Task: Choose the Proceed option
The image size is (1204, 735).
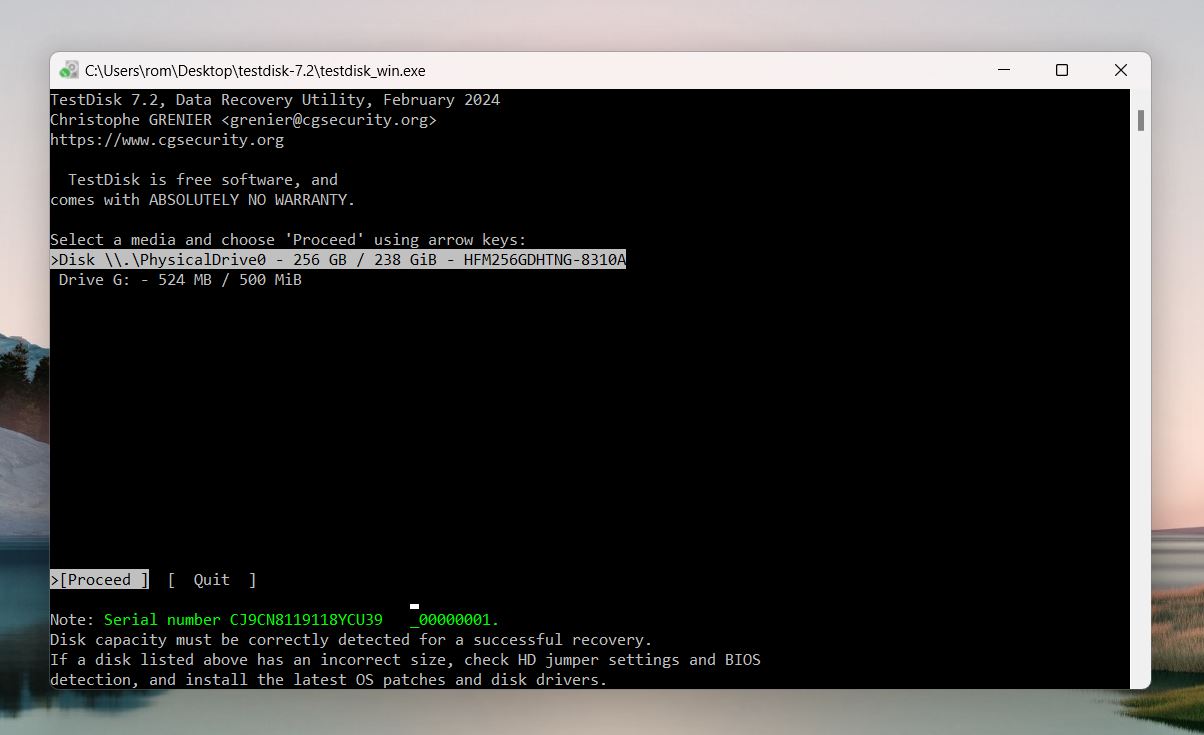Action: click(100, 580)
